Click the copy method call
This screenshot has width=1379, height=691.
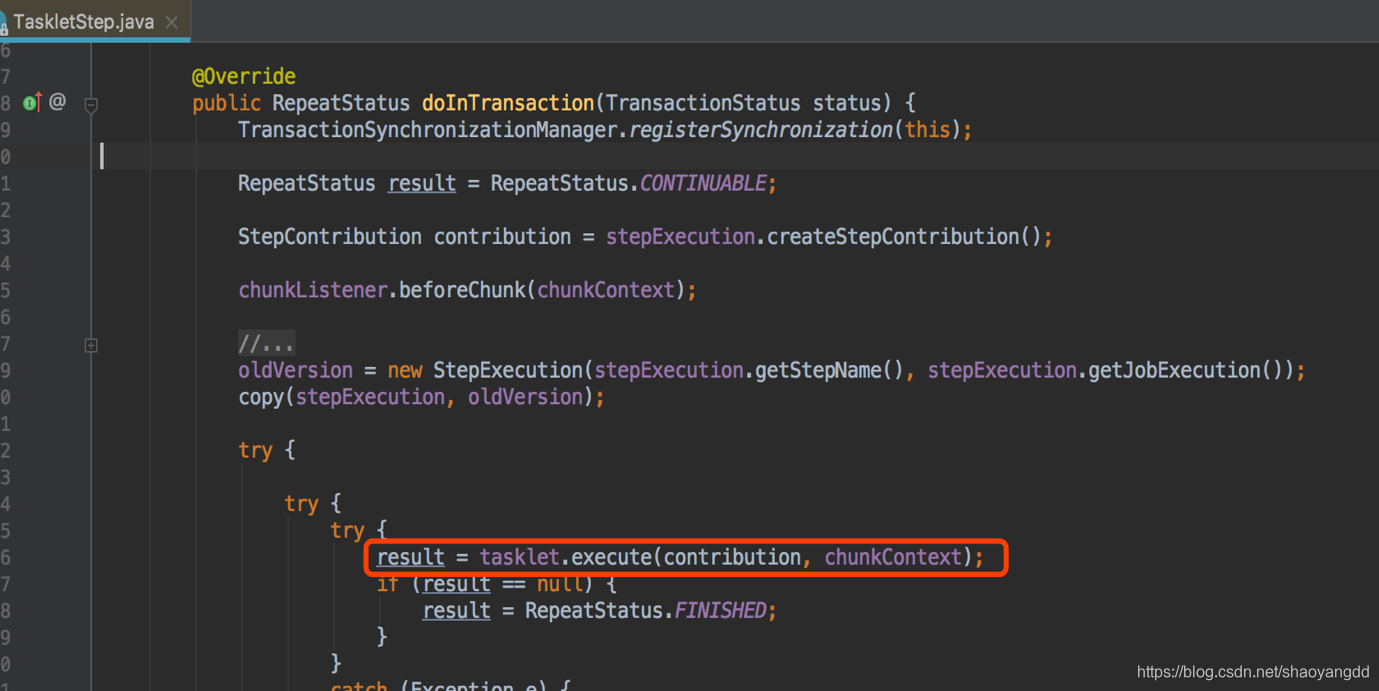pos(260,397)
